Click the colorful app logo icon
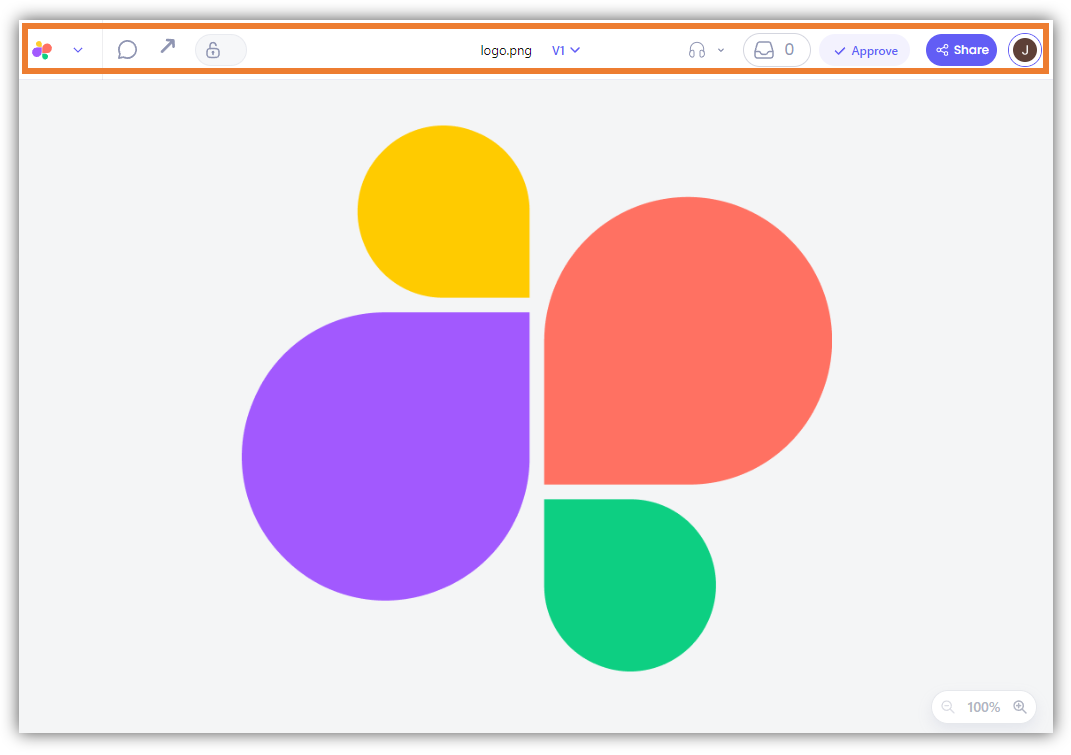 [42, 50]
